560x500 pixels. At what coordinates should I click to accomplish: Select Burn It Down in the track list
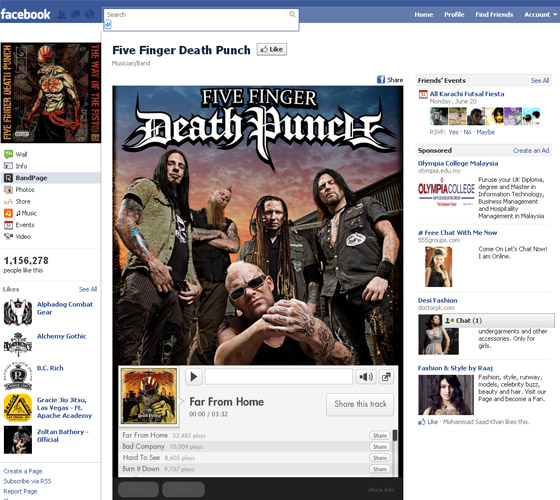141,469
